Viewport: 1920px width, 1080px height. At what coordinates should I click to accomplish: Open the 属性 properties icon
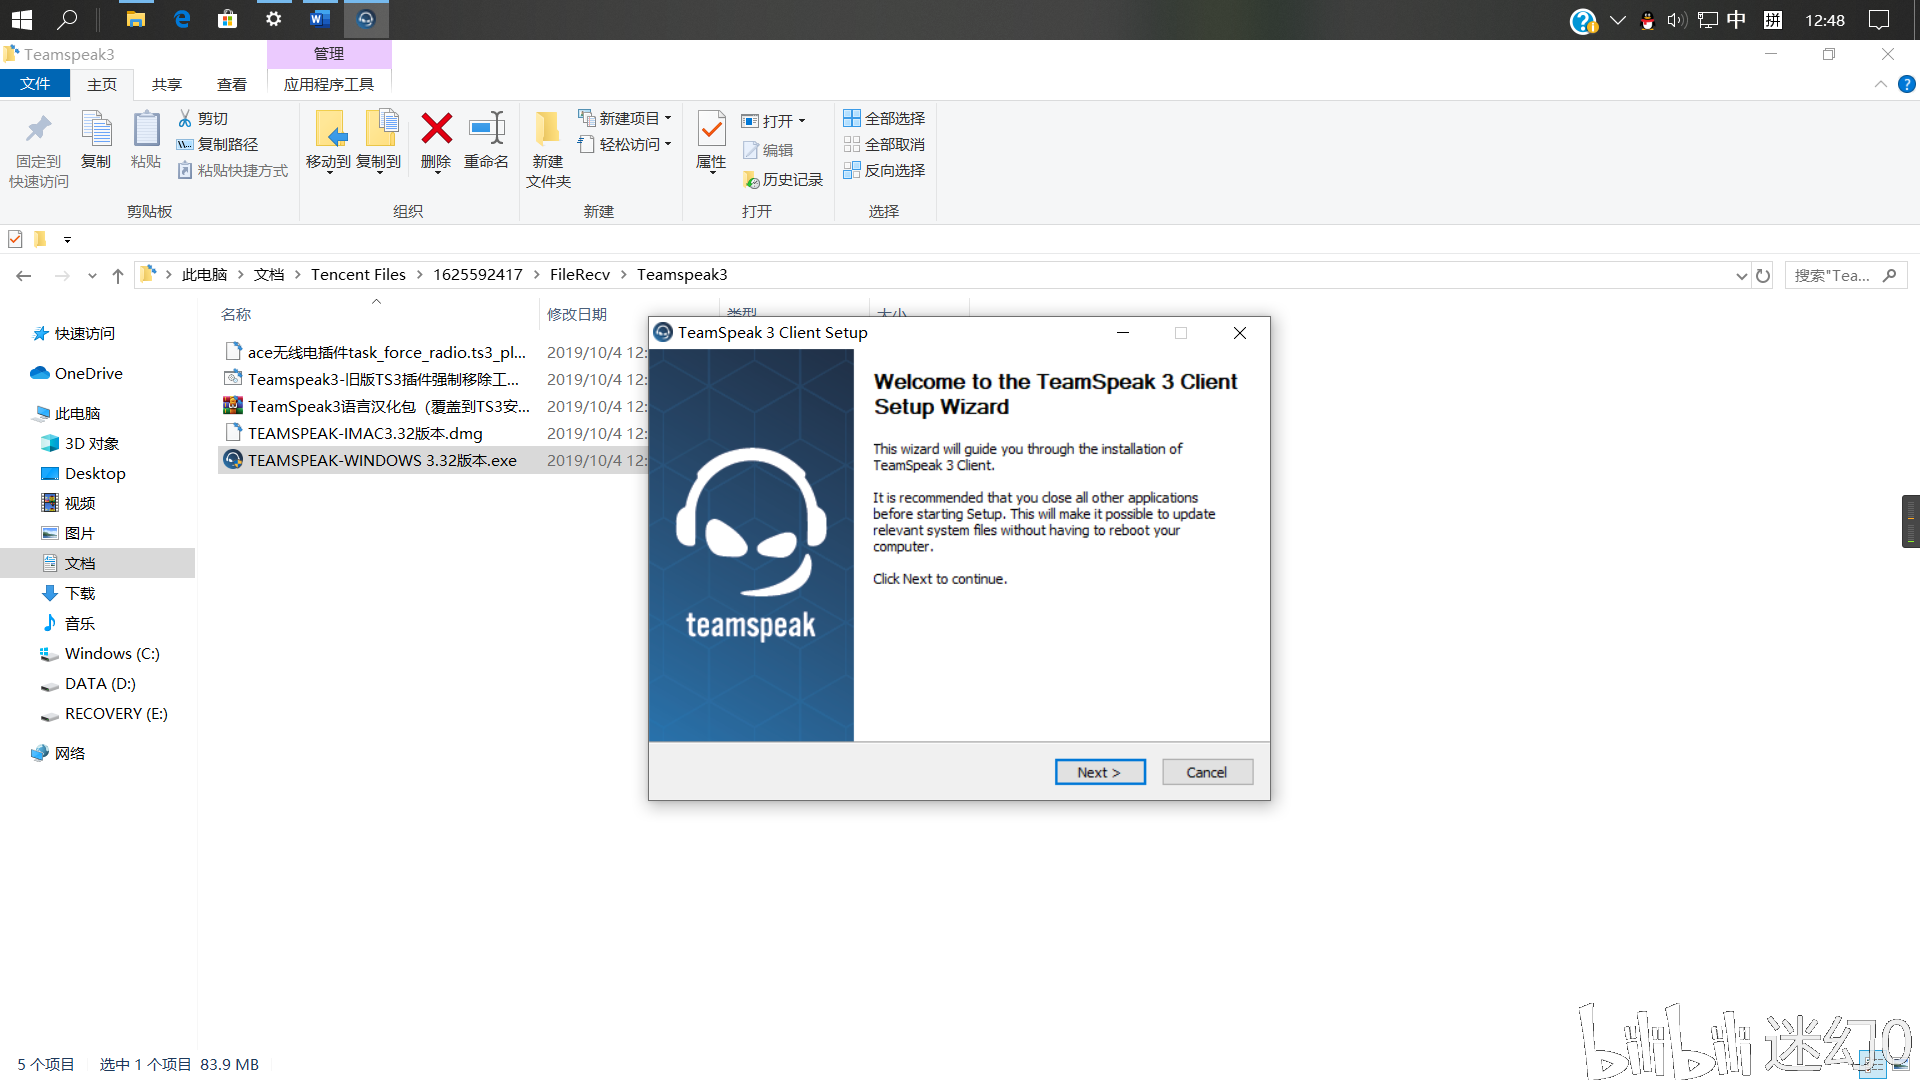pos(711,129)
